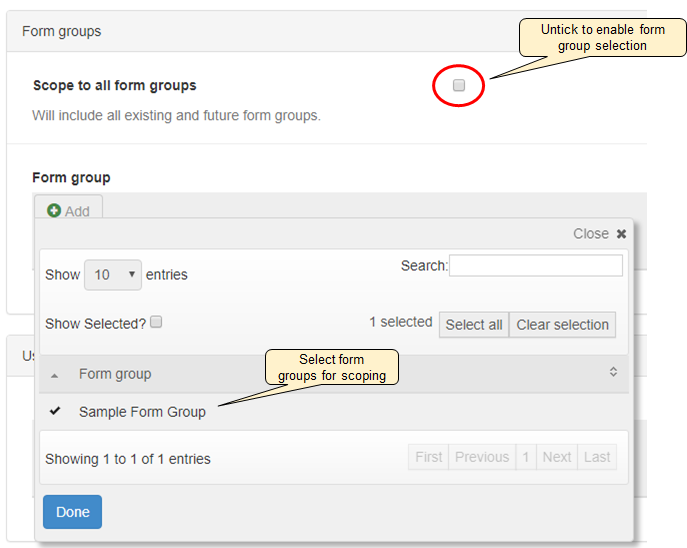Jump to the Last page

point(597,457)
